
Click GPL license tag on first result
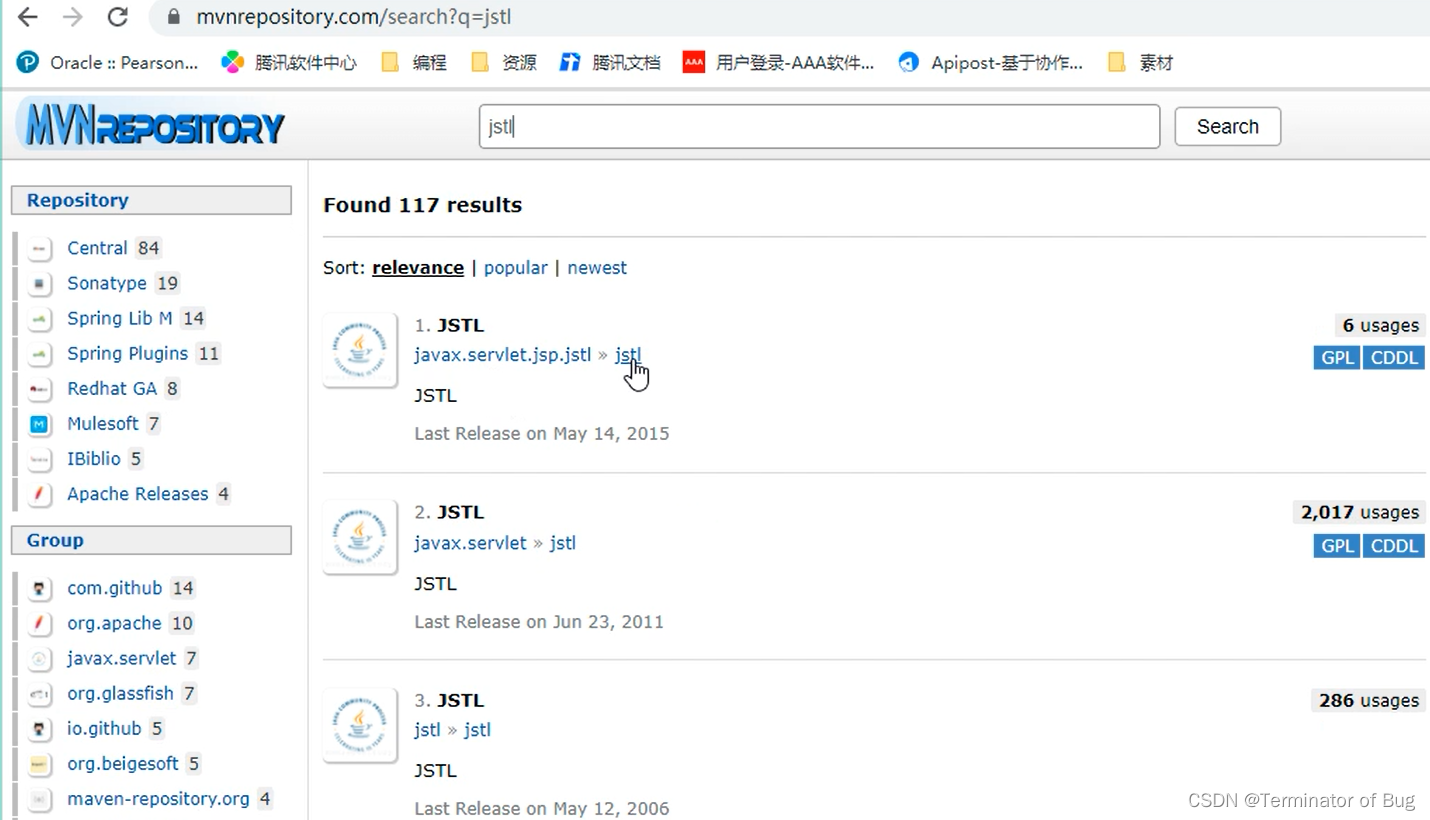(x=1337, y=358)
